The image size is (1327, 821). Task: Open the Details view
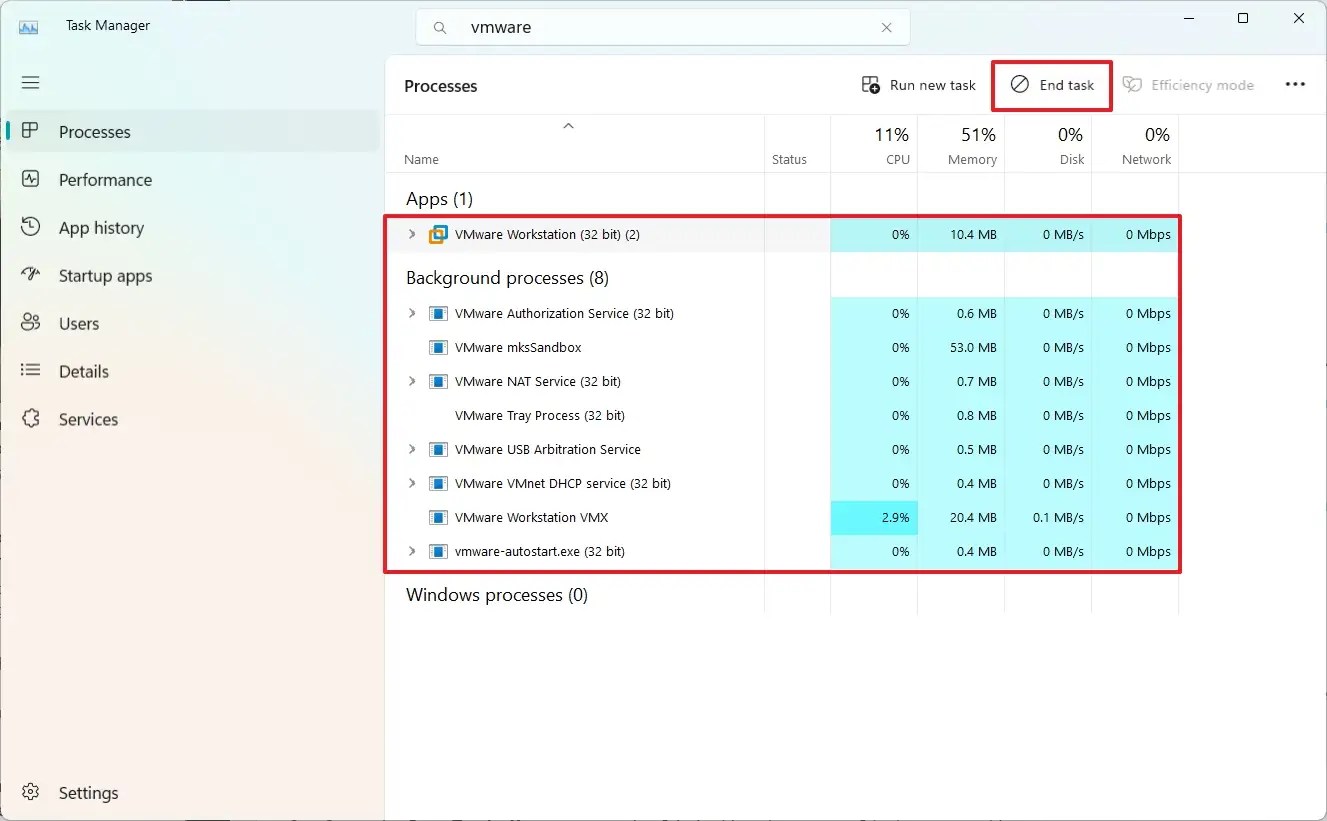[84, 371]
